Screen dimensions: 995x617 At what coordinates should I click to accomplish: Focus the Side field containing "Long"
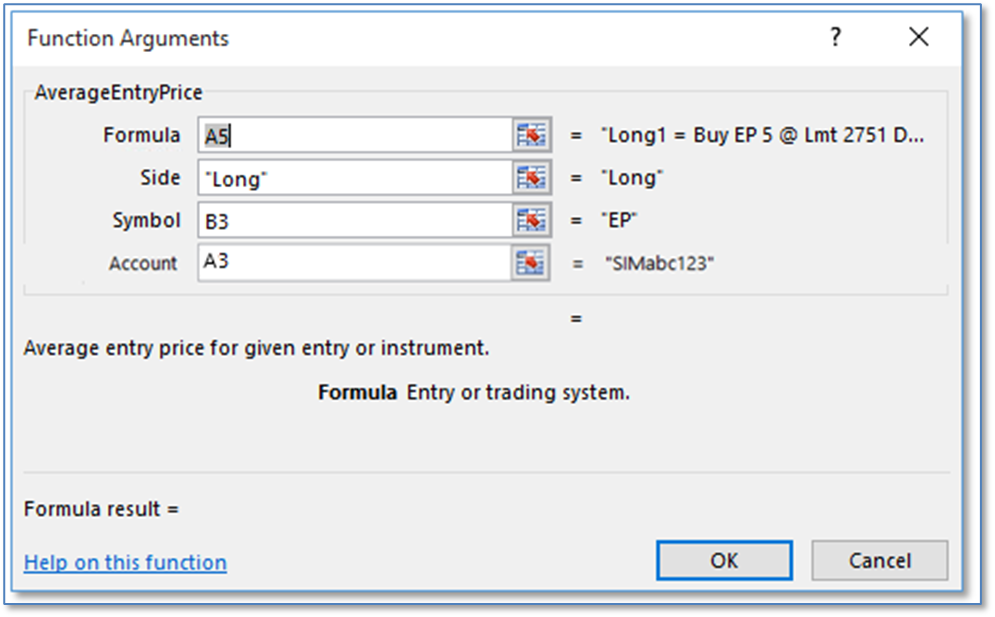pyautogui.click(x=355, y=178)
